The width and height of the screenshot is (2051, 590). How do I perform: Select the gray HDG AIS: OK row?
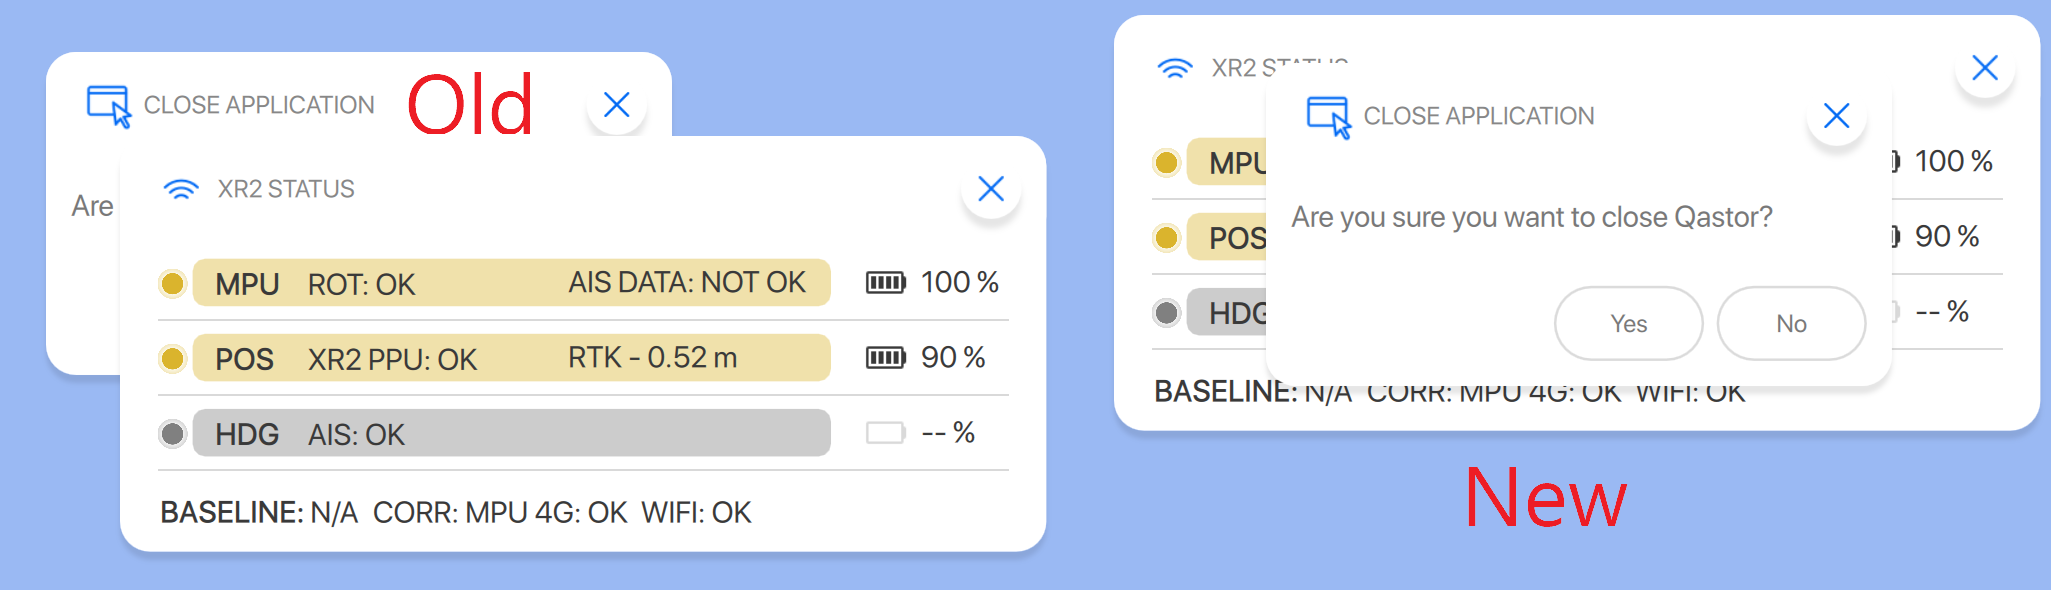[x=511, y=433]
